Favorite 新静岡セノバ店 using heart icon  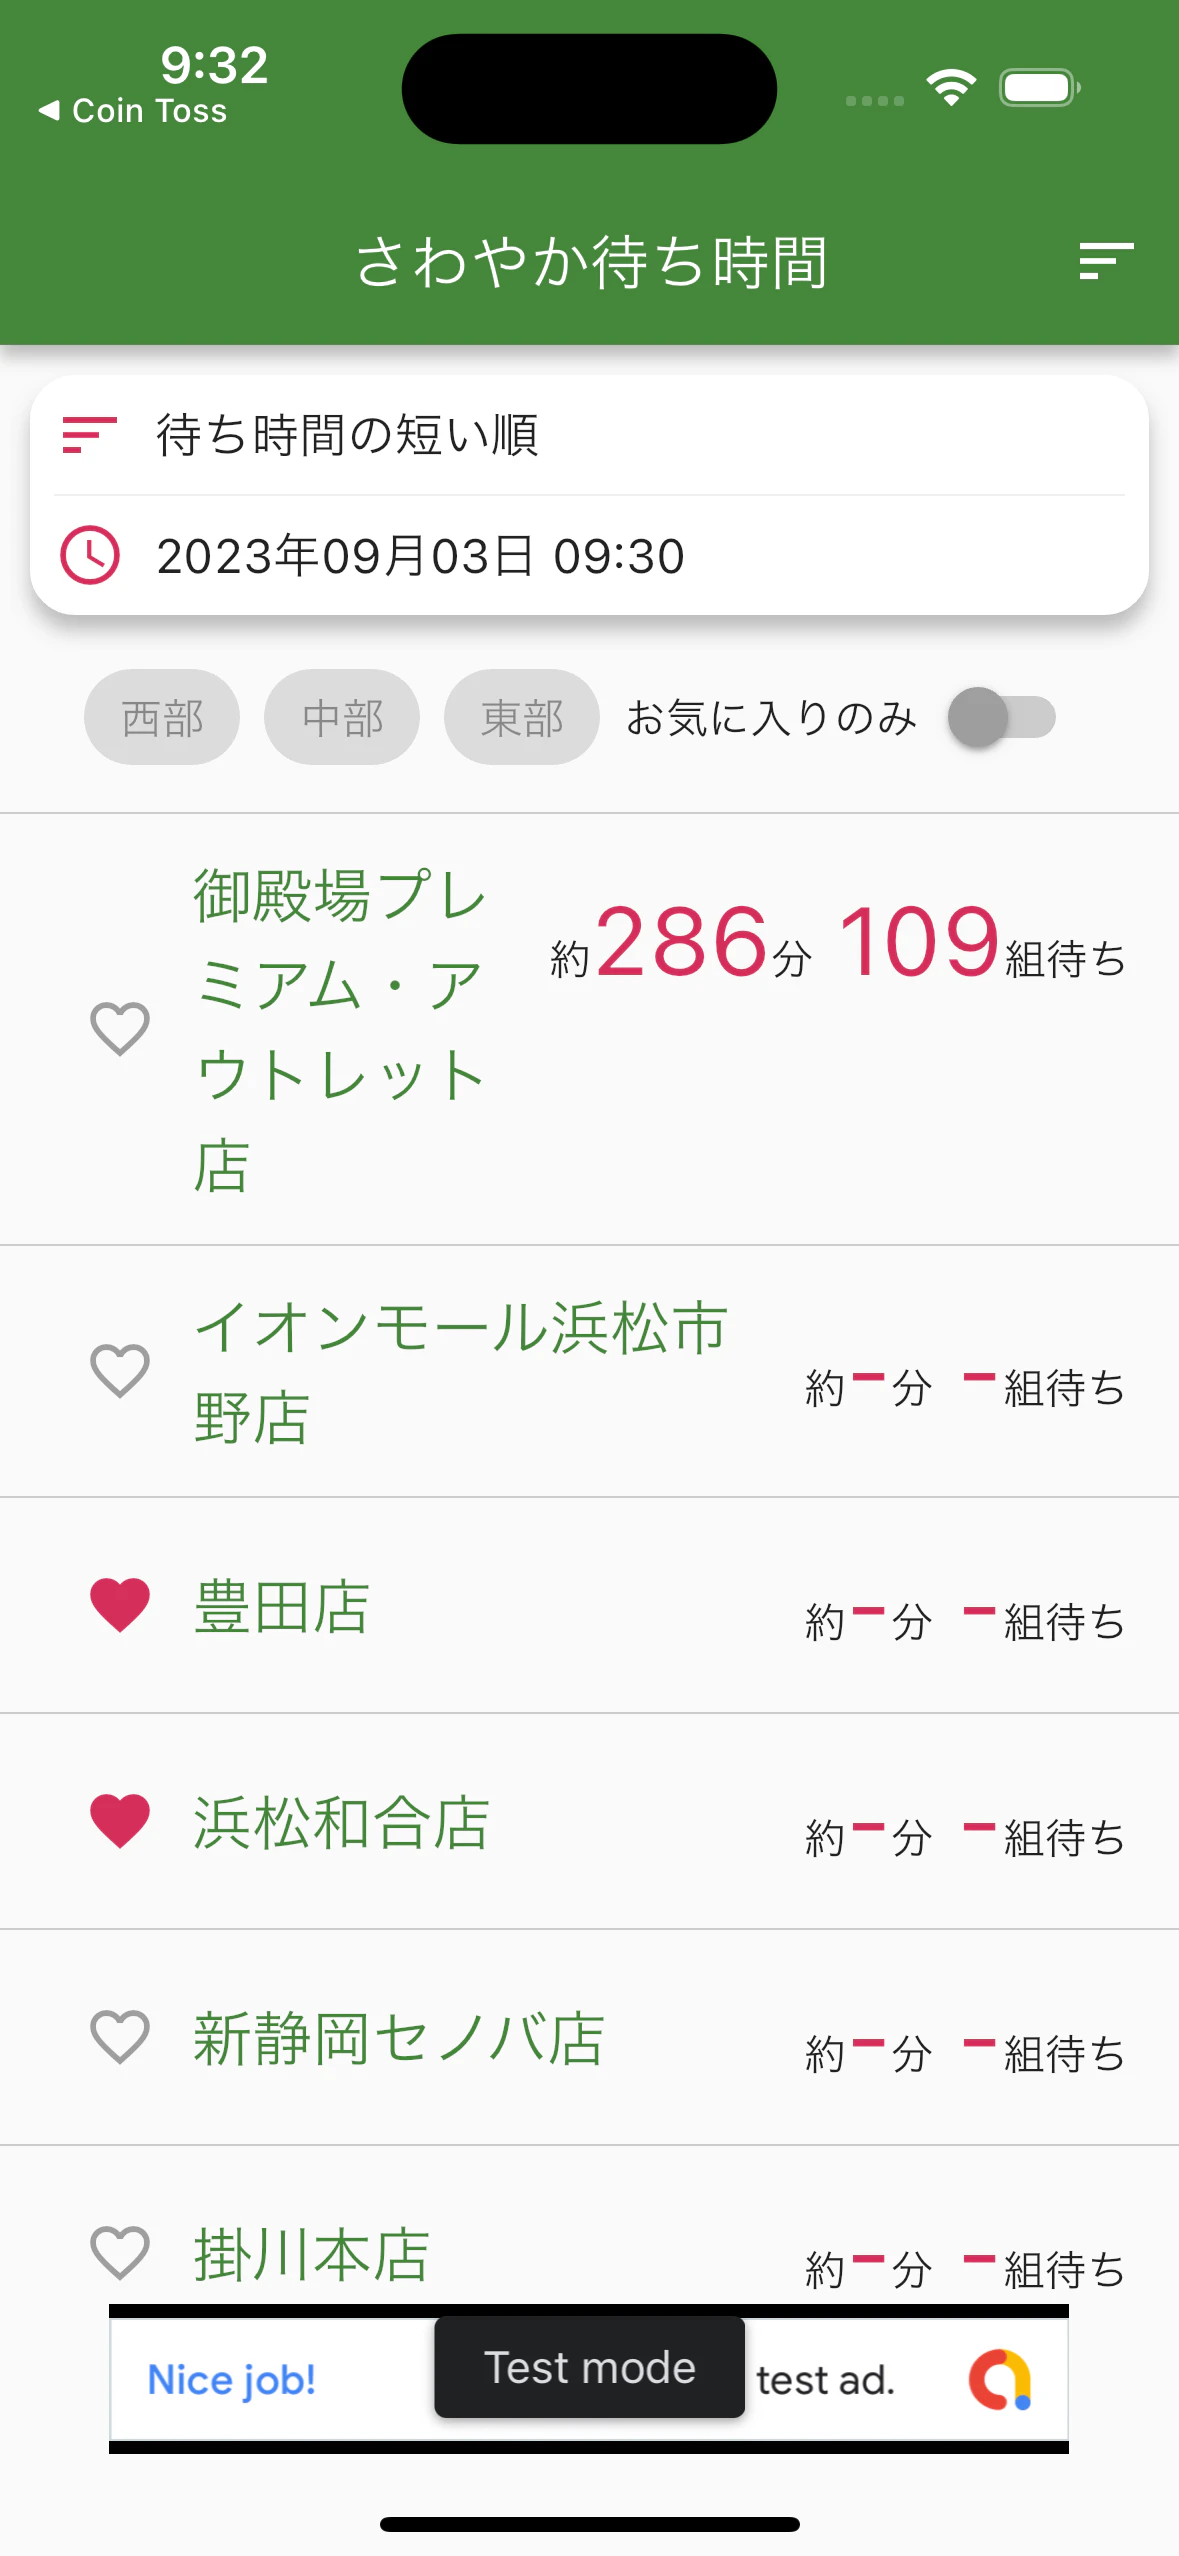pos(120,2037)
